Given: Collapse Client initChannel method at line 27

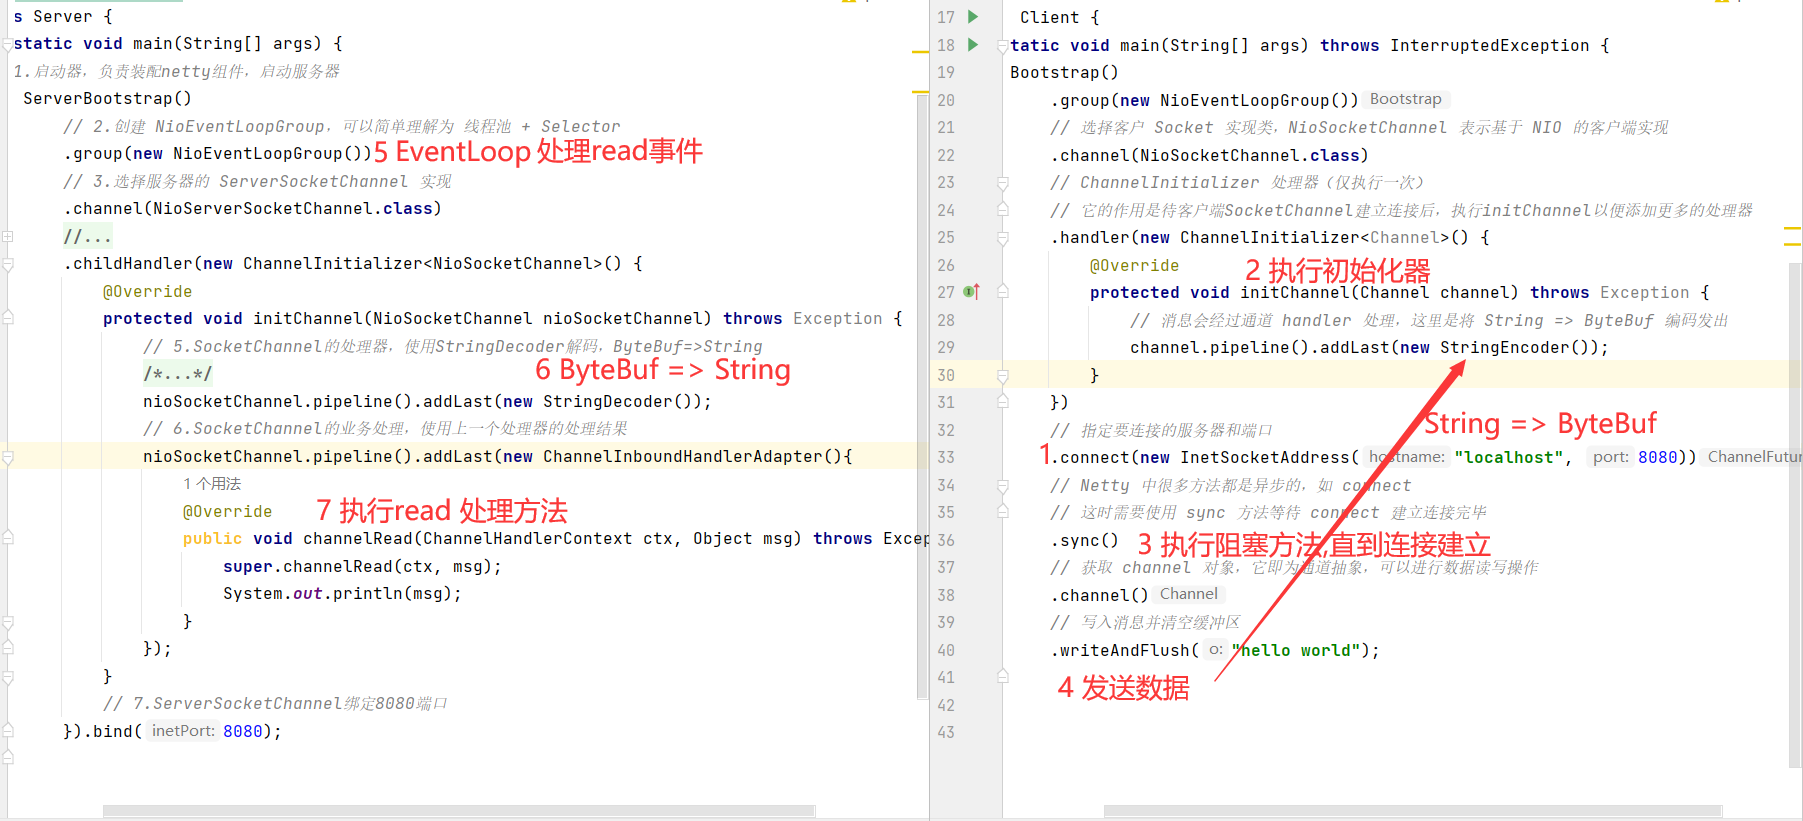Looking at the screenshot, I should click(1002, 292).
